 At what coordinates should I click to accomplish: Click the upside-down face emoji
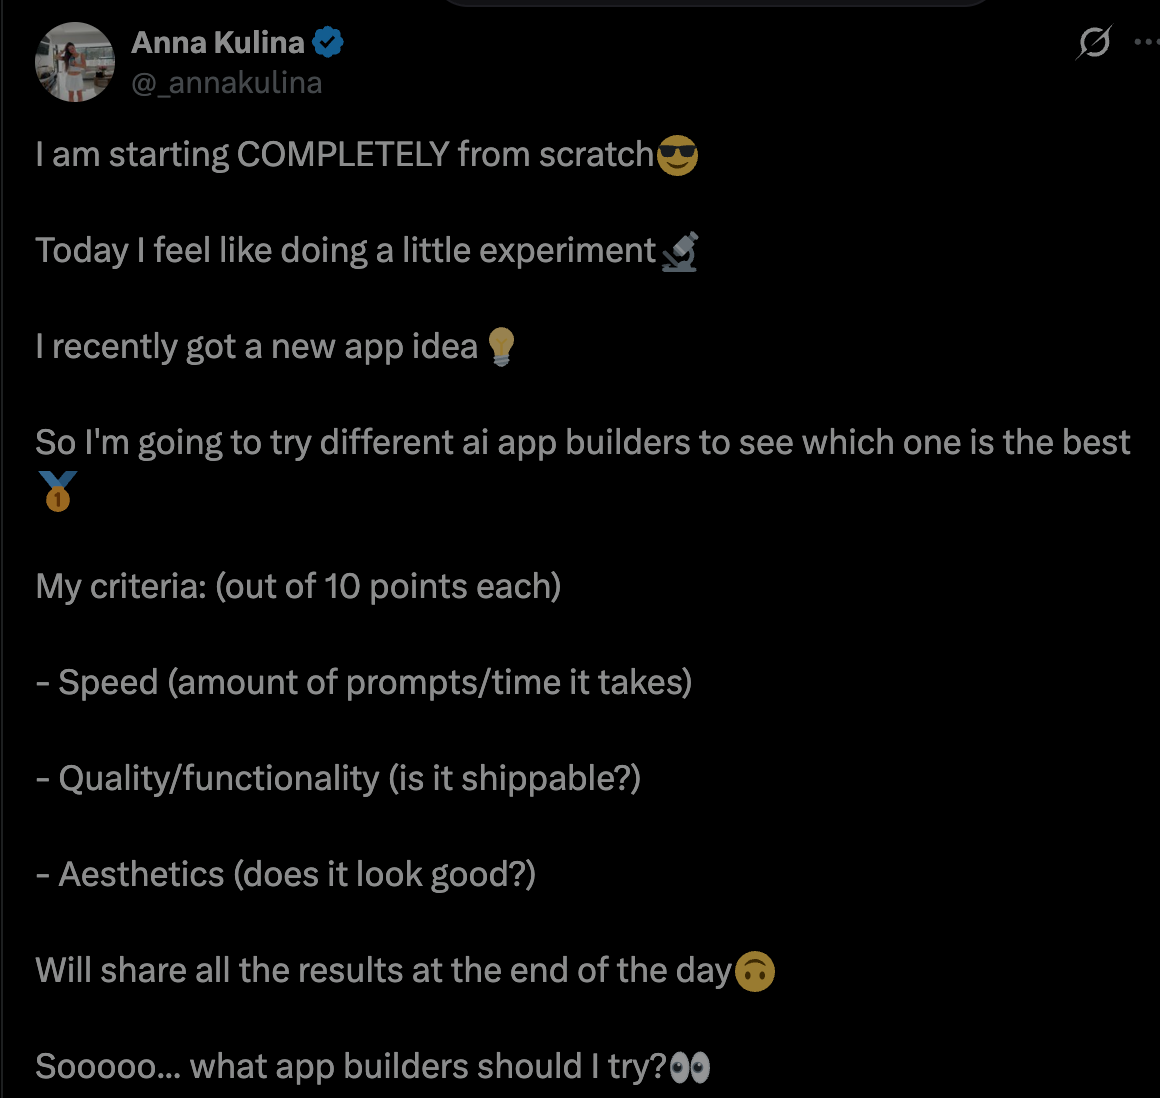[x=755, y=972]
